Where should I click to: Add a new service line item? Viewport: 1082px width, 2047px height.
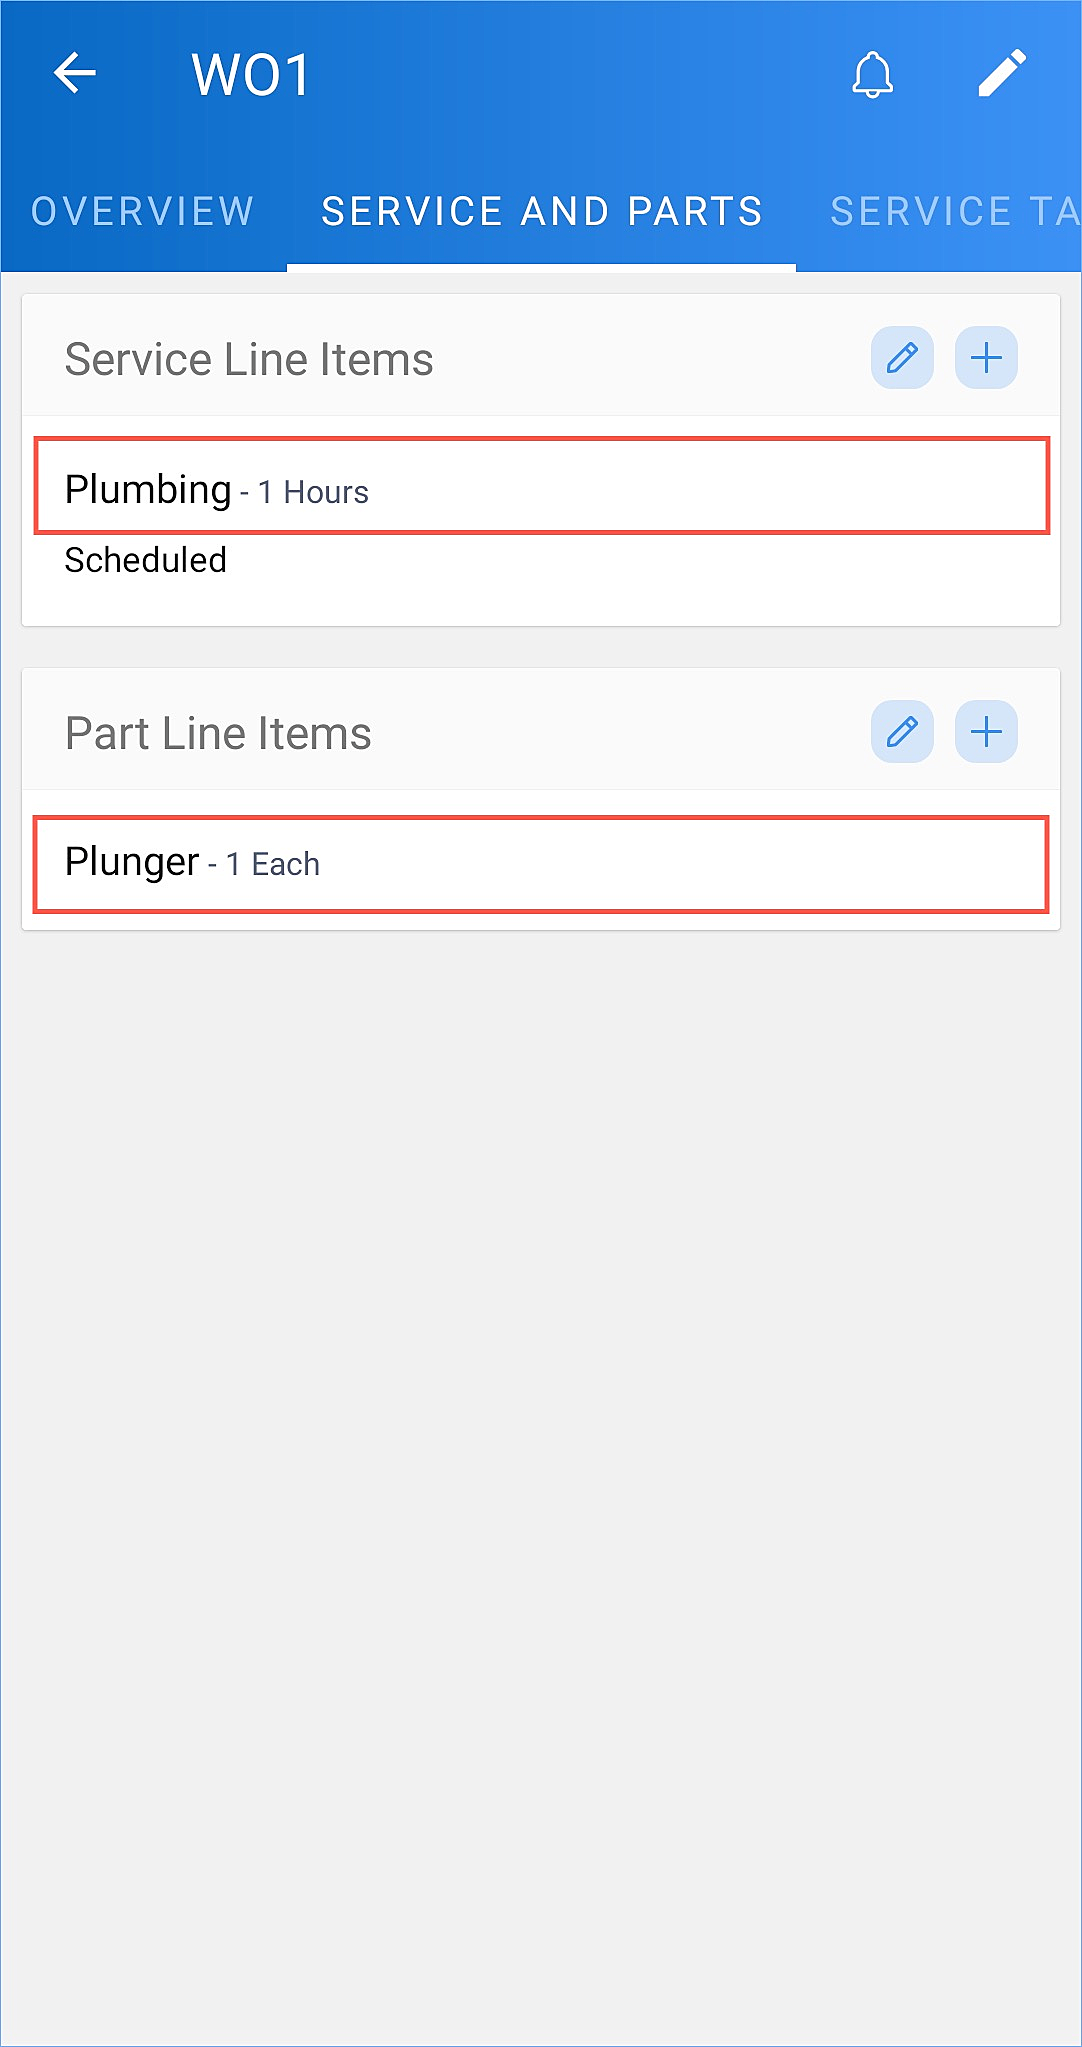tap(986, 358)
